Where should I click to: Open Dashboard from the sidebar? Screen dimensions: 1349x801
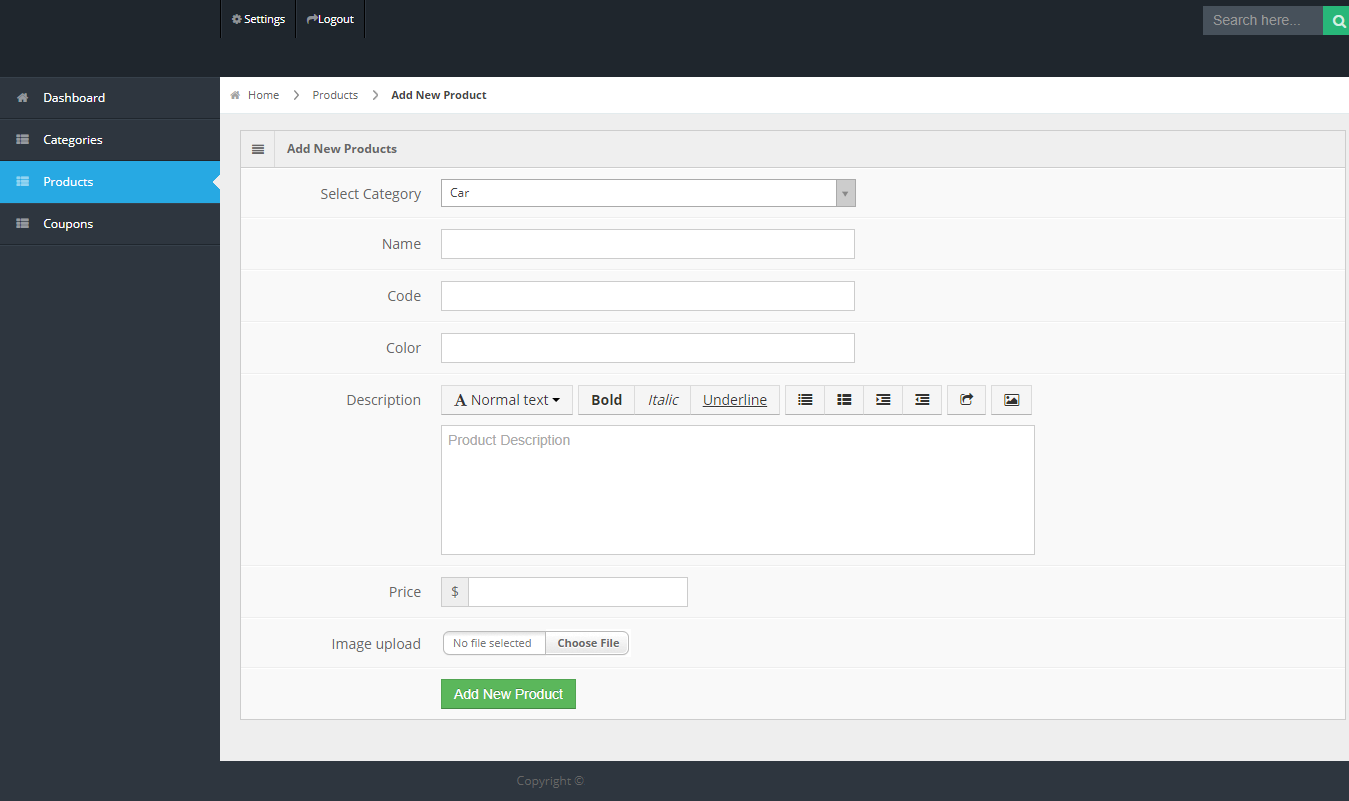[x=110, y=98]
